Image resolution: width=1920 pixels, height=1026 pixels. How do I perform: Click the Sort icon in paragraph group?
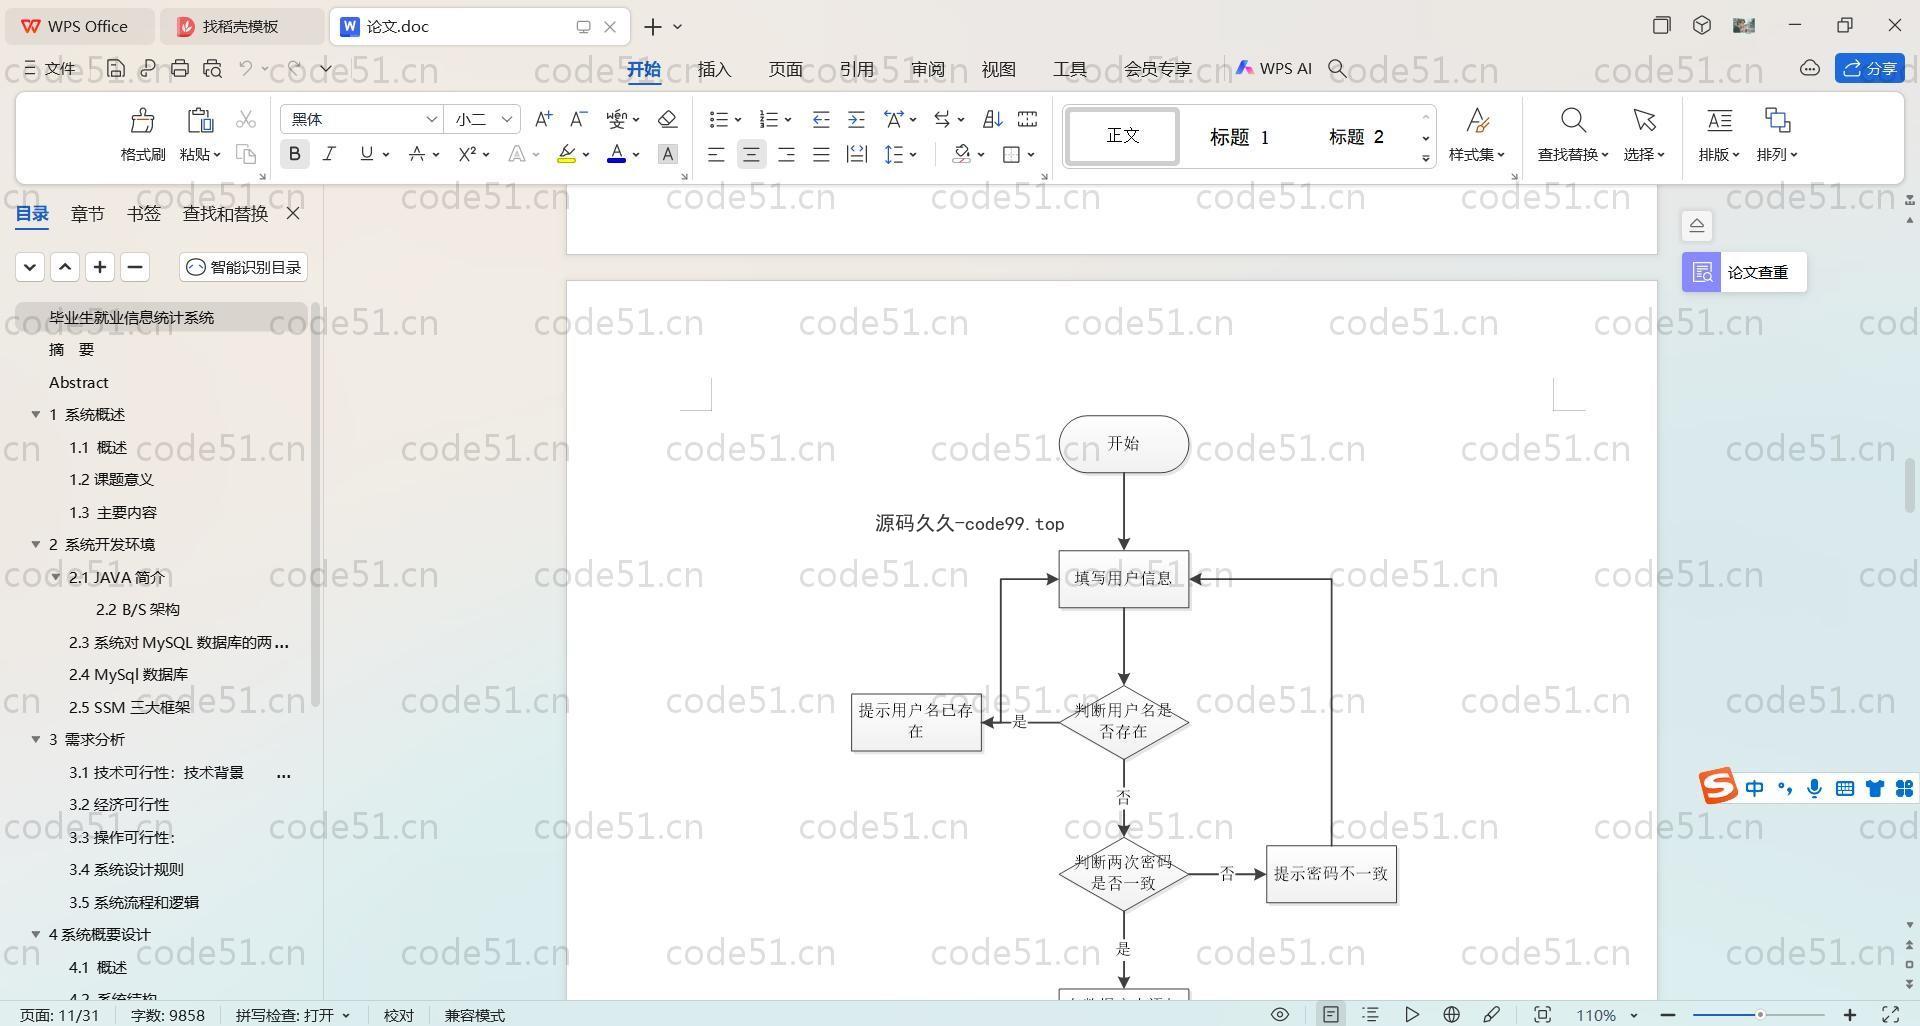coord(992,119)
